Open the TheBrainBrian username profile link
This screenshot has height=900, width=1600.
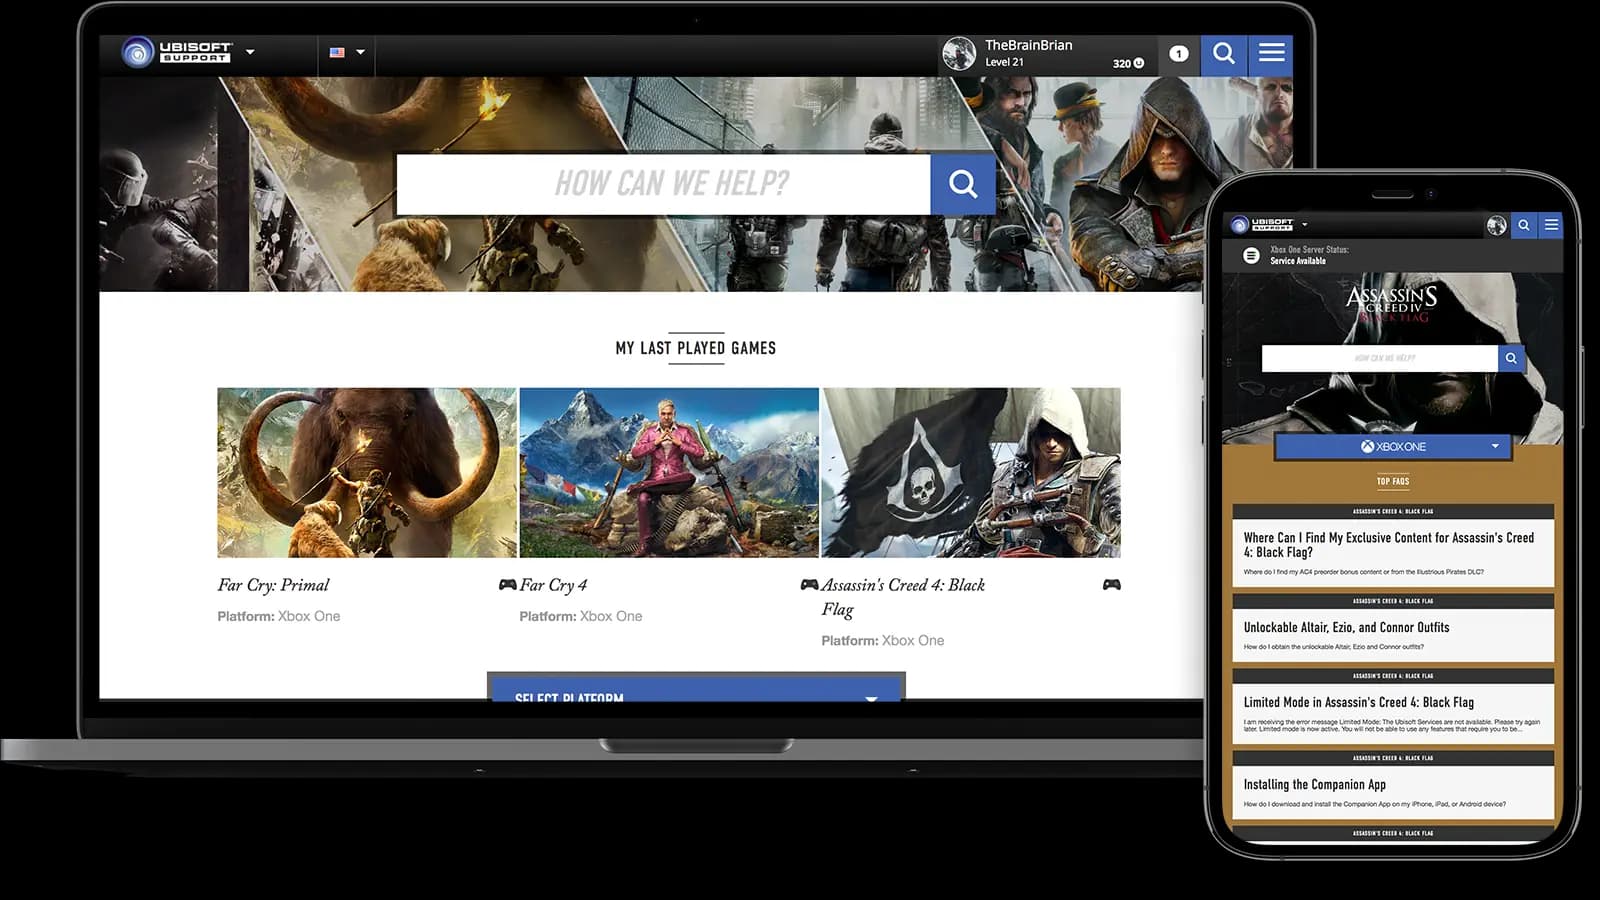1028,45
